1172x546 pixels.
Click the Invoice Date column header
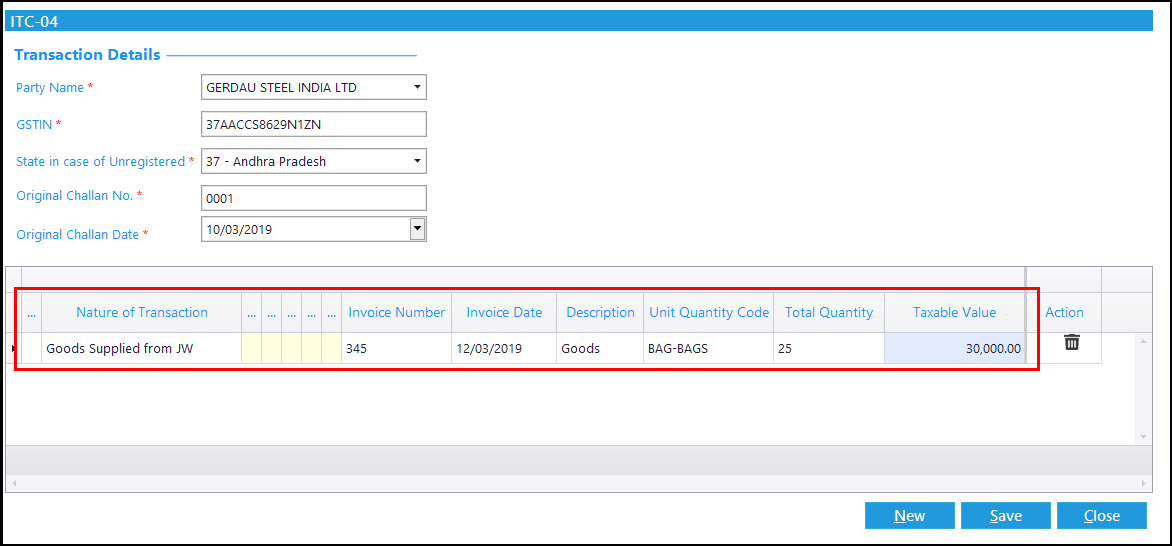[504, 312]
